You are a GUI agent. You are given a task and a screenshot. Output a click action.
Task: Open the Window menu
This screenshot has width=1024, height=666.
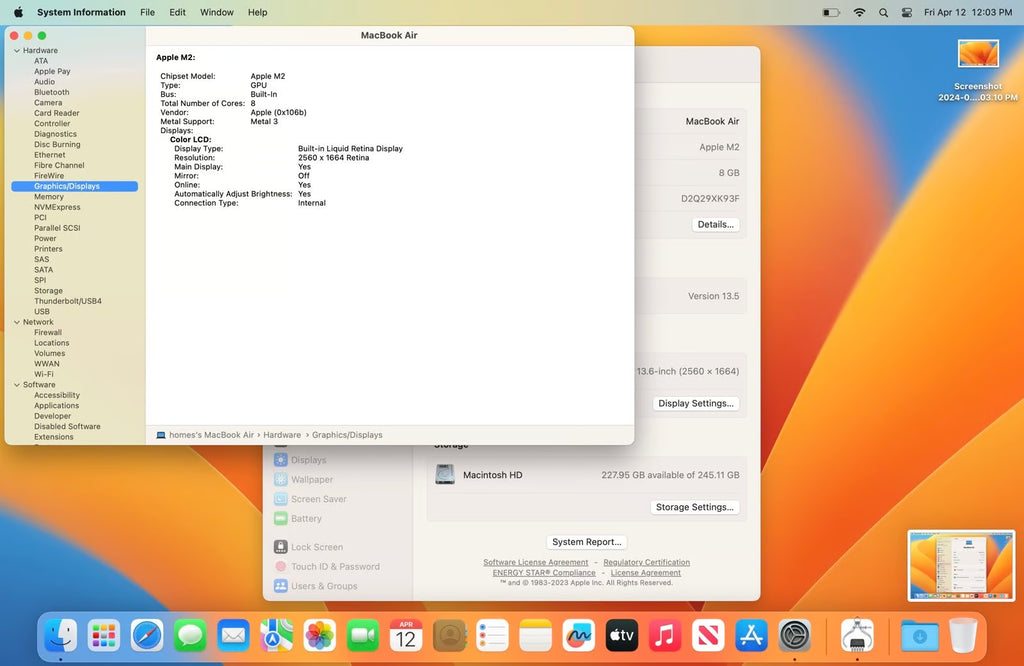[x=216, y=12]
